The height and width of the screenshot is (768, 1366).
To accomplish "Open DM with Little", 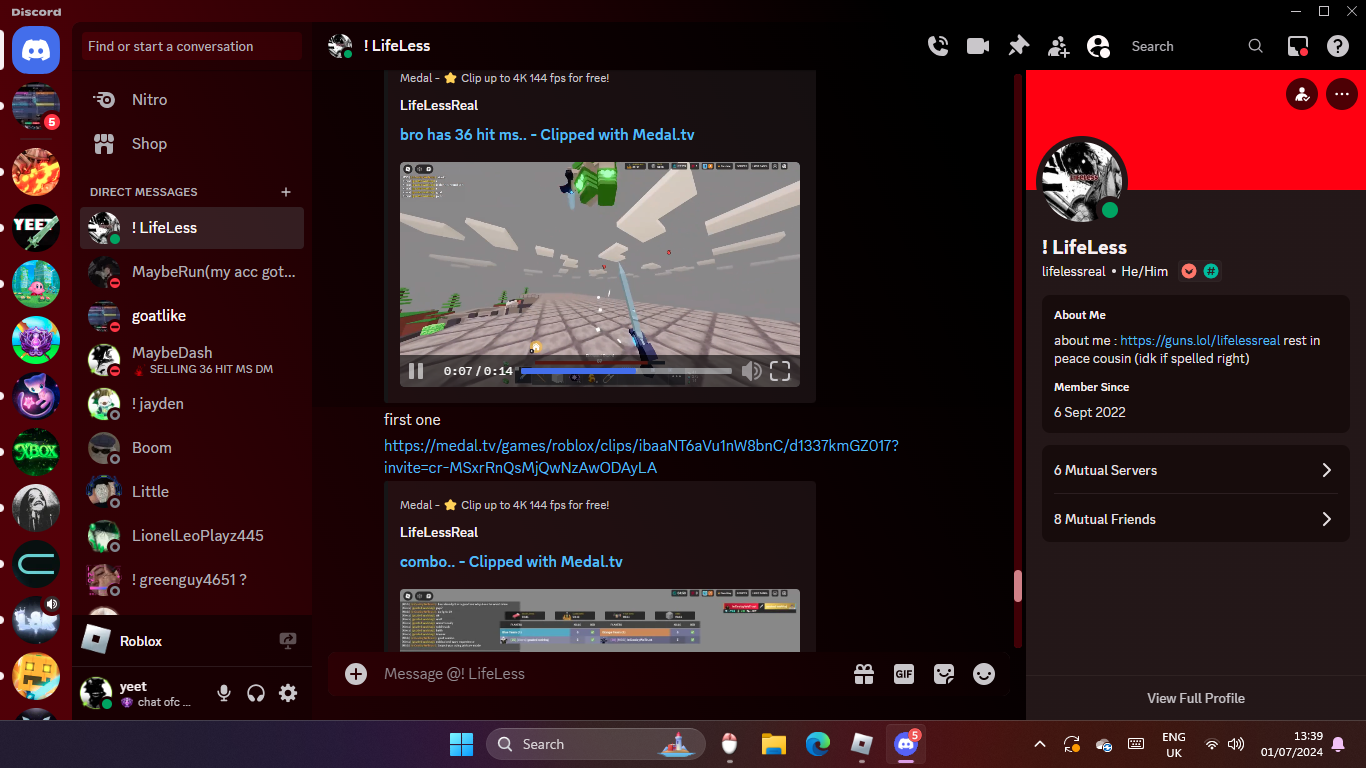I will point(192,492).
